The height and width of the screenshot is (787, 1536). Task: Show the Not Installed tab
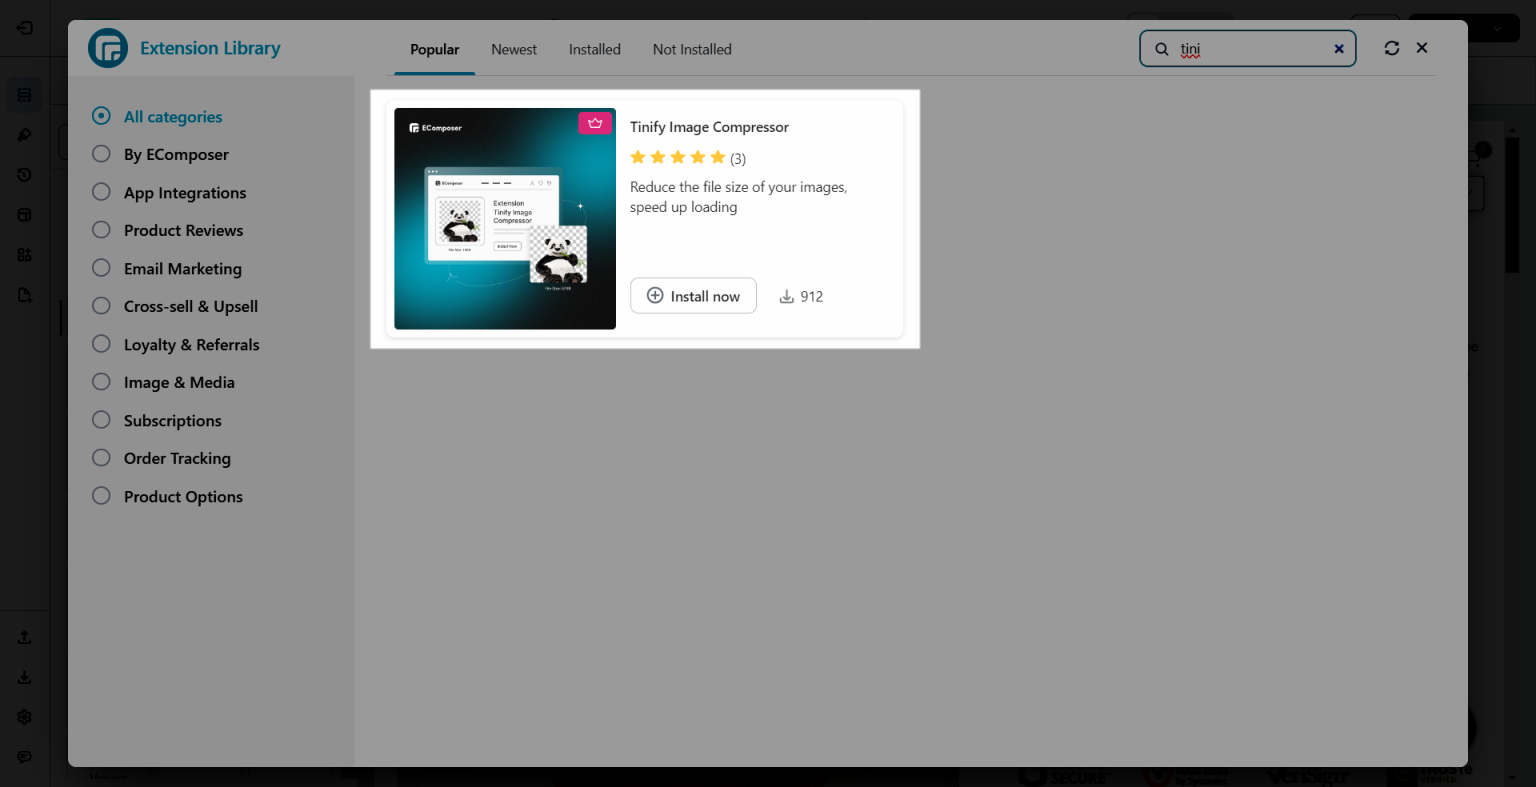[x=692, y=49]
